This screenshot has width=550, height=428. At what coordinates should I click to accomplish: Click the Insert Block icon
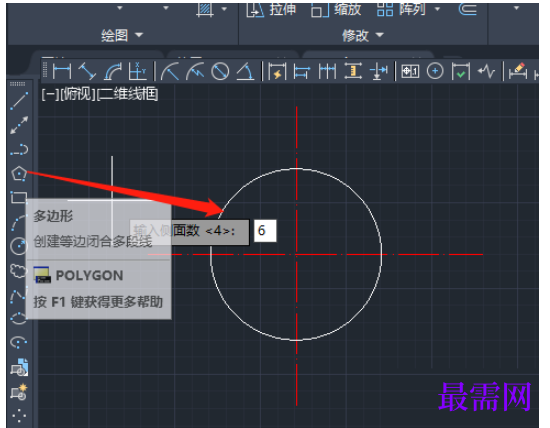pos(19,367)
